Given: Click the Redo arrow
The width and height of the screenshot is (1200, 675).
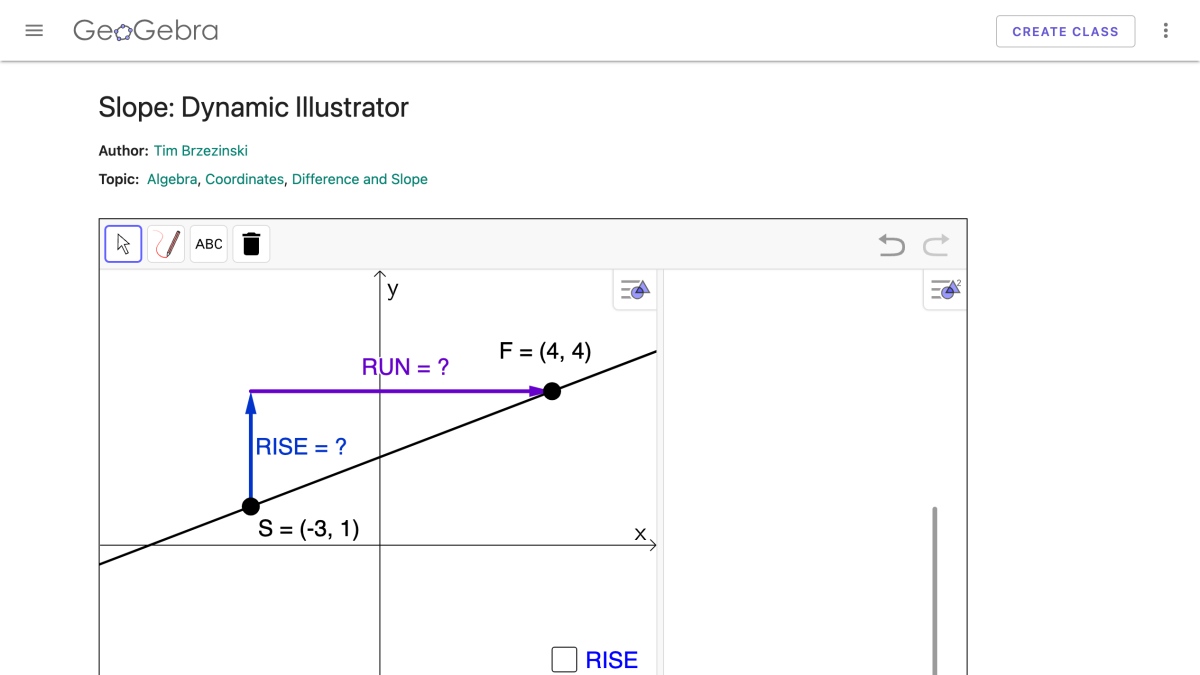Looking at the screenshot, I should click(x=934, y=245).
